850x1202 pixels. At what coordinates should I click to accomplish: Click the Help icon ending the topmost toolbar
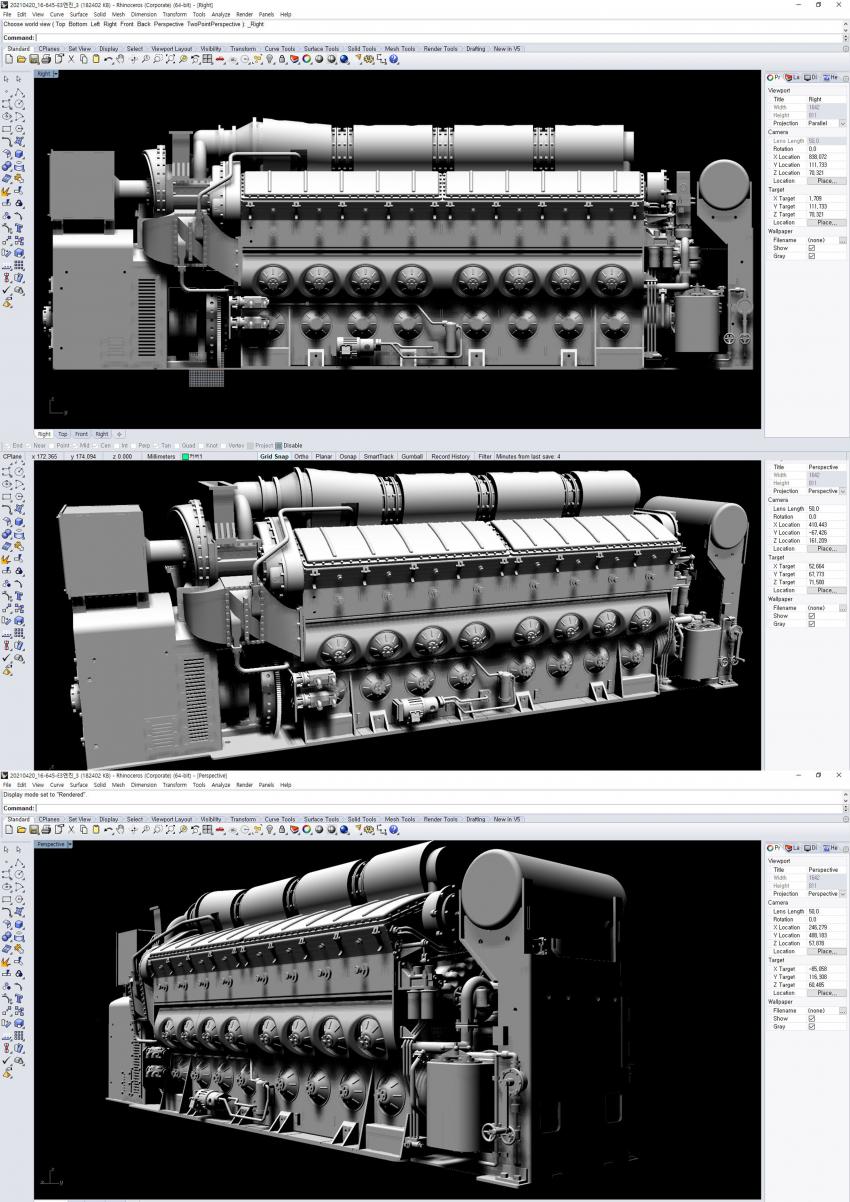click(394, 59)
